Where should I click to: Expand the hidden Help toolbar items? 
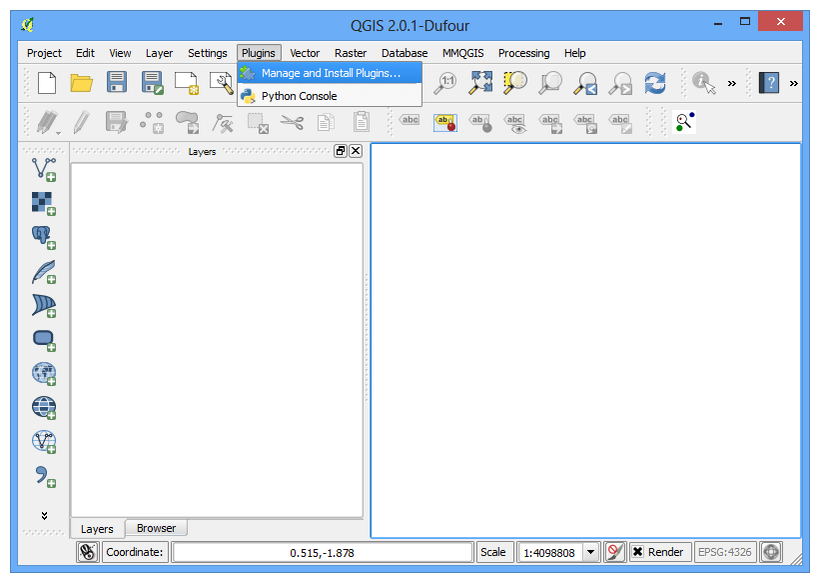[794, 83]
